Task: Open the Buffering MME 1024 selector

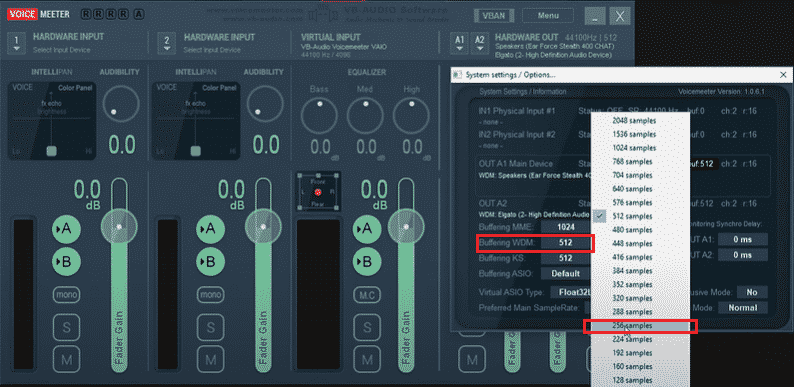Action: point(566,227)
